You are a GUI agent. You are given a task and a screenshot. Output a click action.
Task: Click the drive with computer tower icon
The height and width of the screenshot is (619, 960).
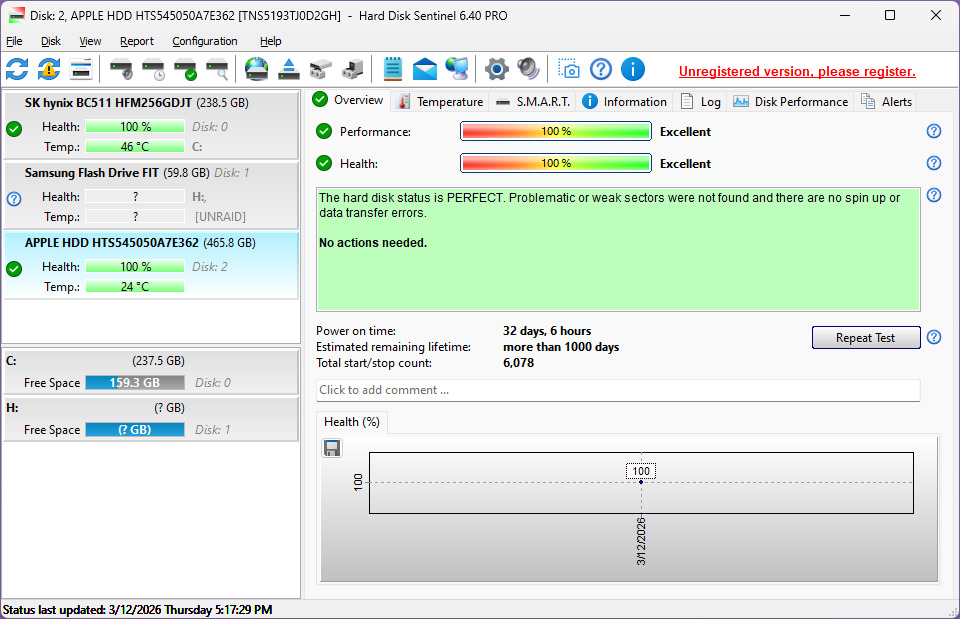pos(352,69)
